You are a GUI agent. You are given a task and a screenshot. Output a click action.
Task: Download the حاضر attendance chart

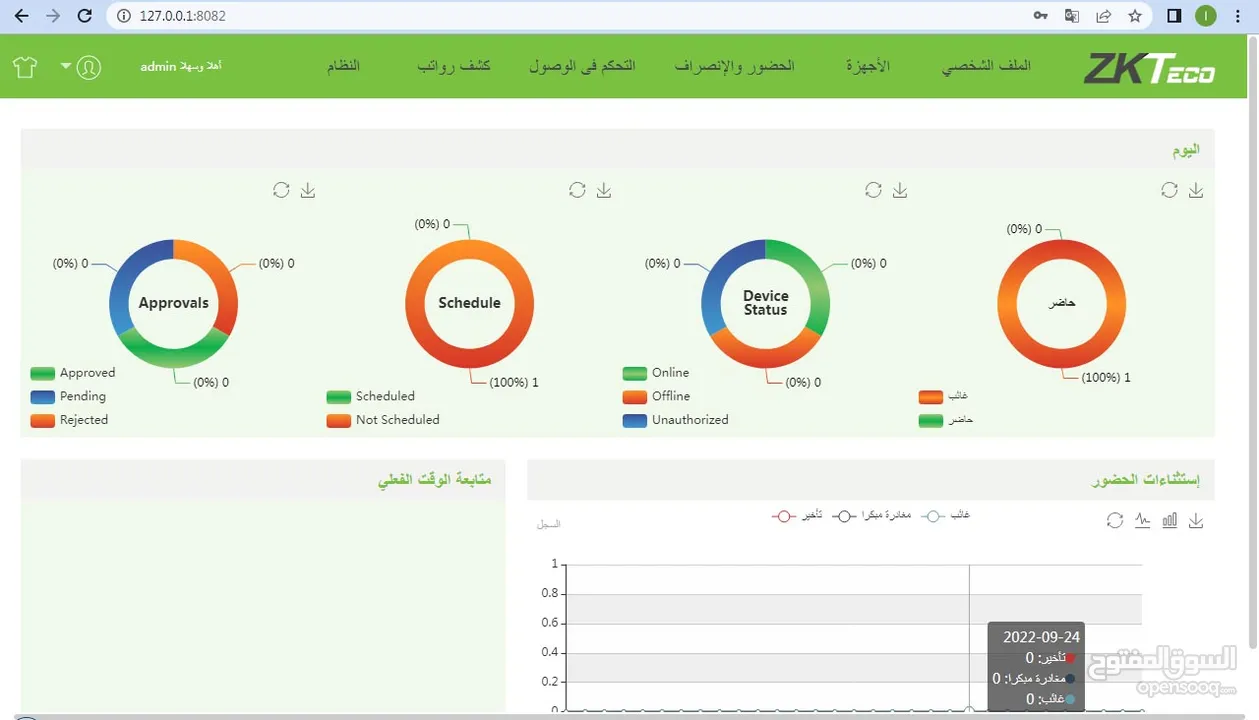[x=1196, y=190]
